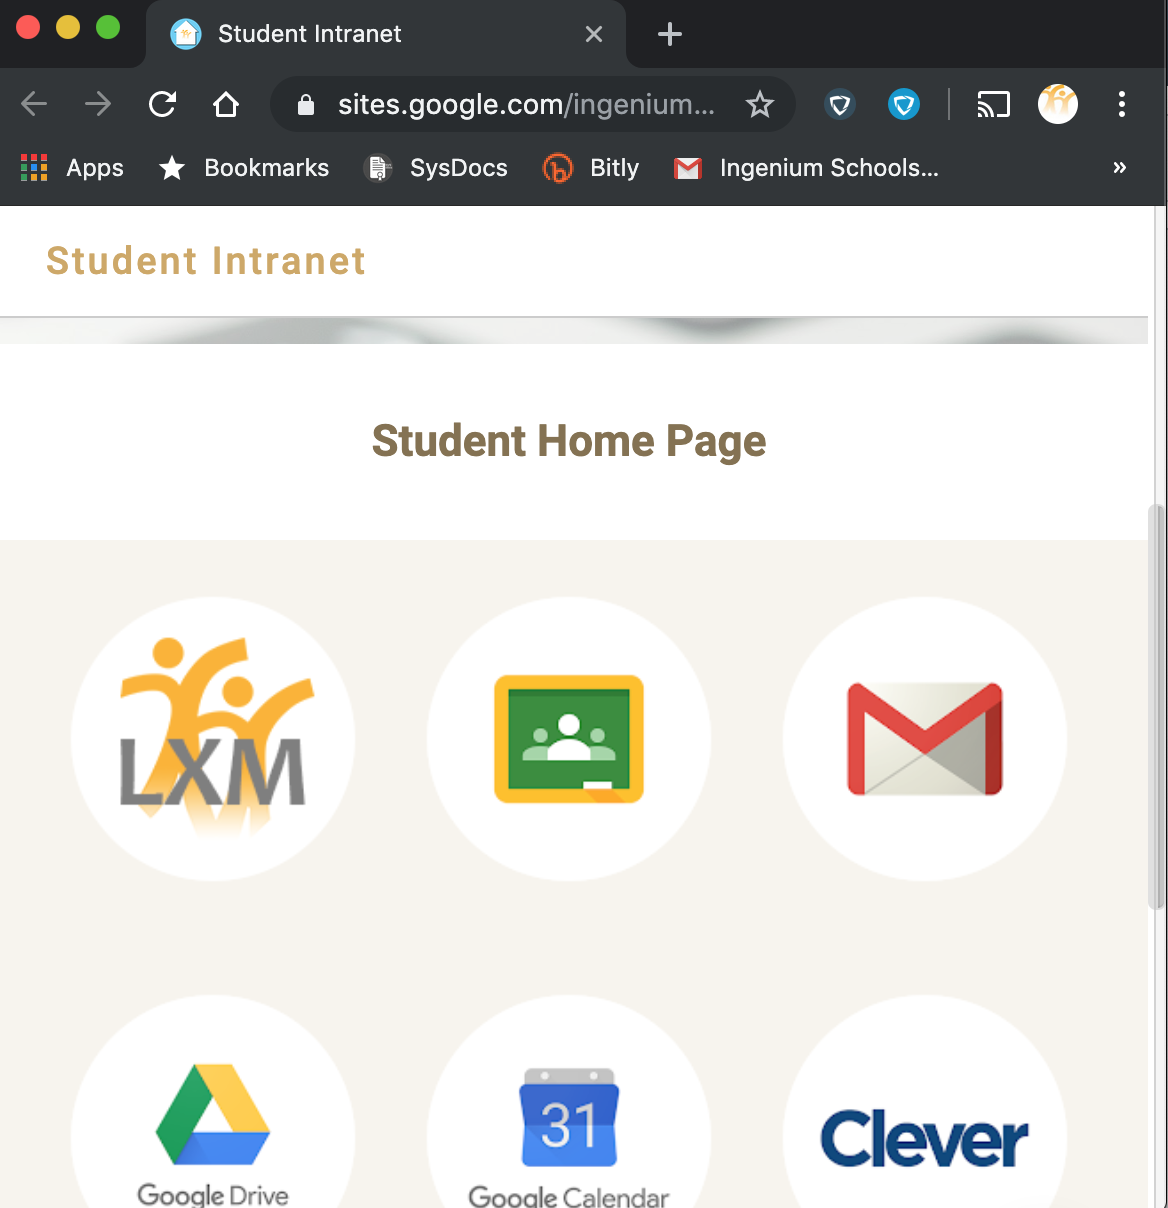Click the Cast screen icon
Viewport: 1168px width, 1208px height.
(993, 104)
